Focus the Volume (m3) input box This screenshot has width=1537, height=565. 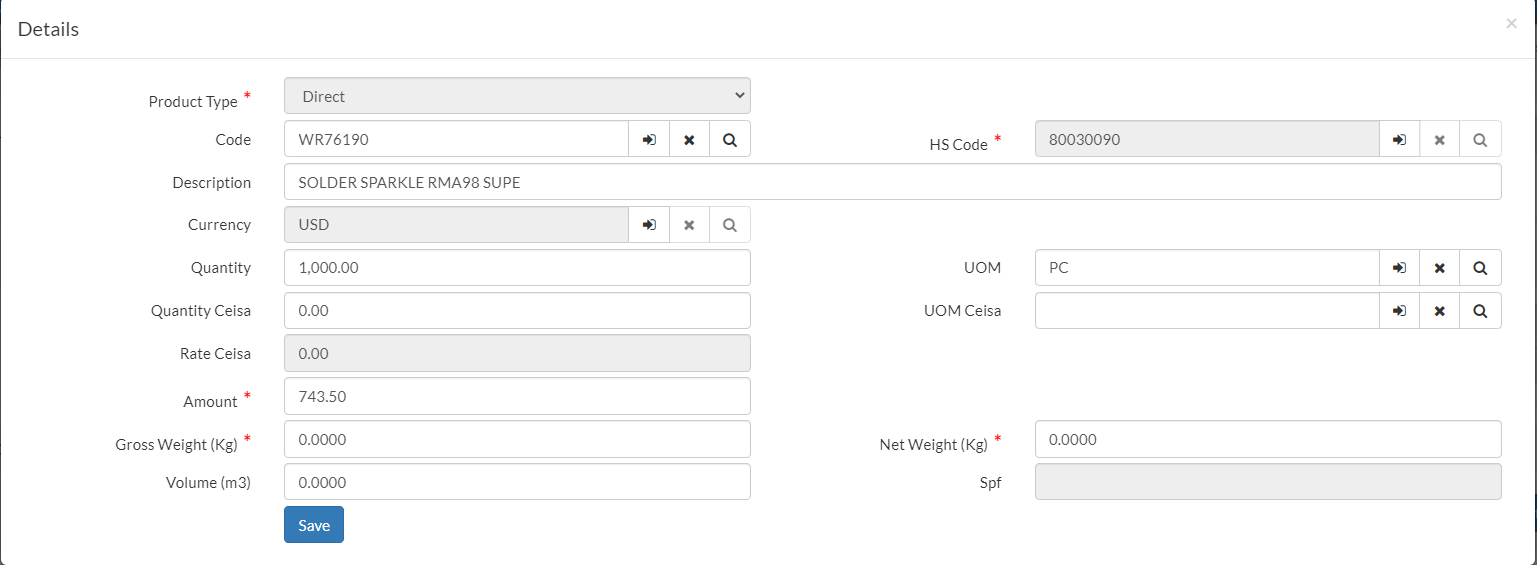517,482
